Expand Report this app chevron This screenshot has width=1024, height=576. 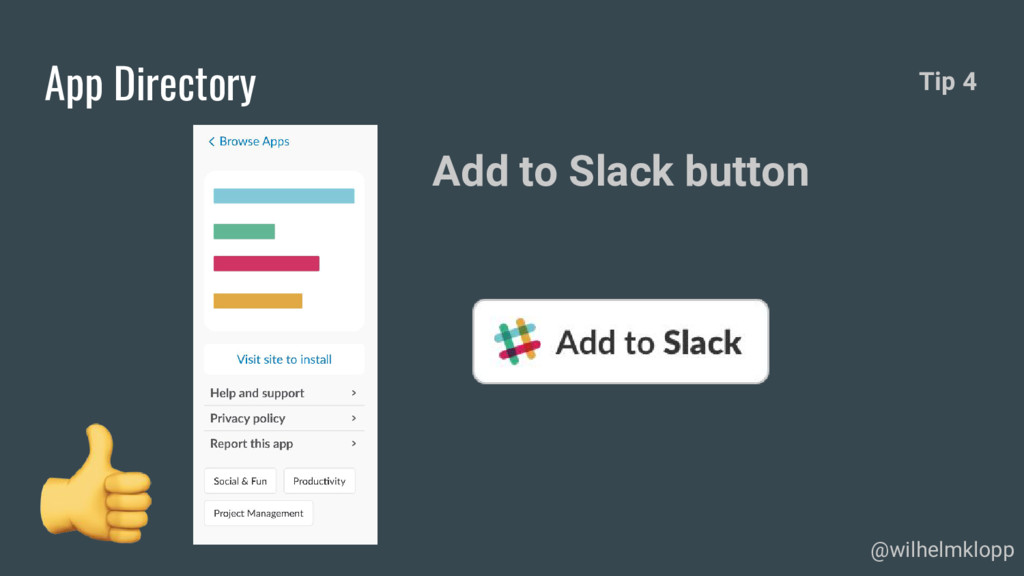point(354,443)
